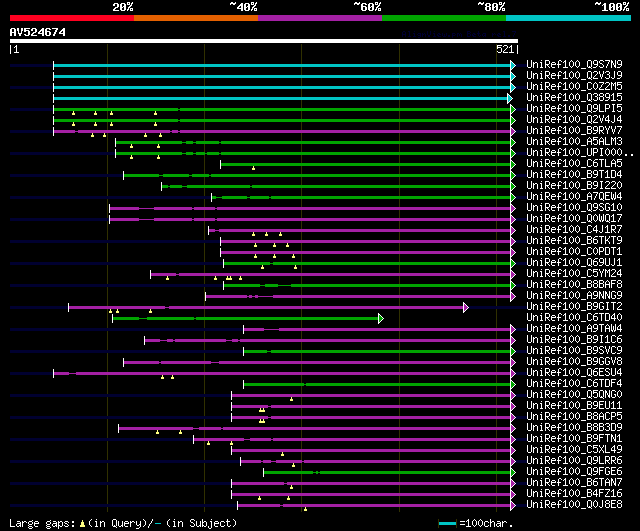640x531 pixels.
Task: Click the green C6TD40 alignment arrowhead
Action: 381,318
